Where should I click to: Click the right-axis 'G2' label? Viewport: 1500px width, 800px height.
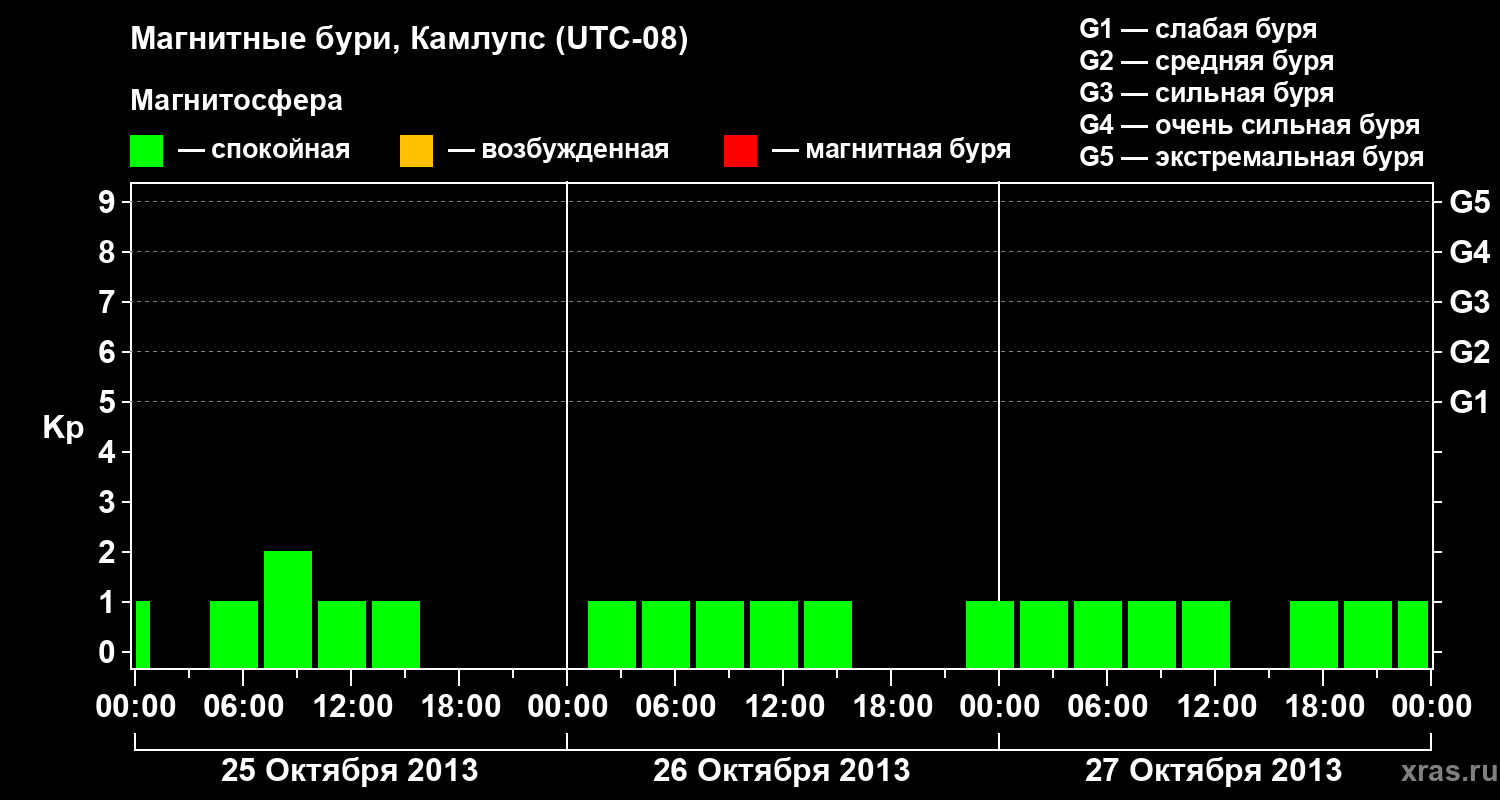1469,352
